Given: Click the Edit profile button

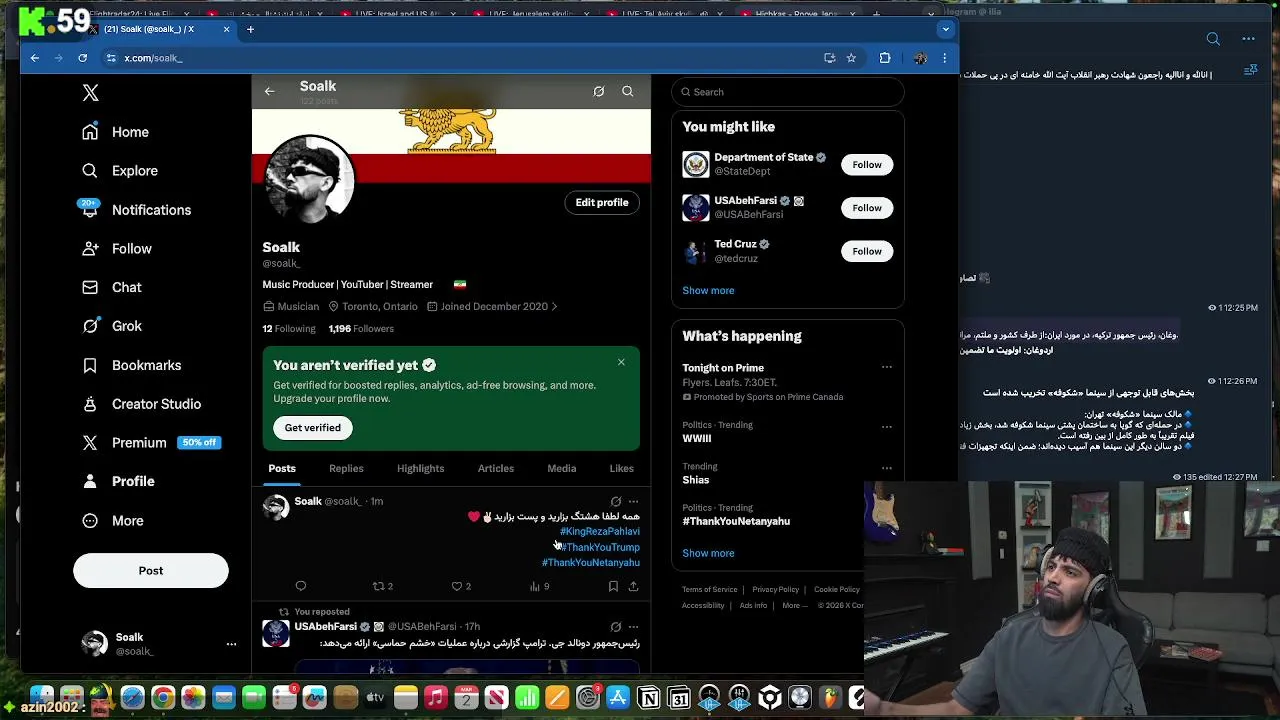Looking at the screenshot, I should click(602, 202).
